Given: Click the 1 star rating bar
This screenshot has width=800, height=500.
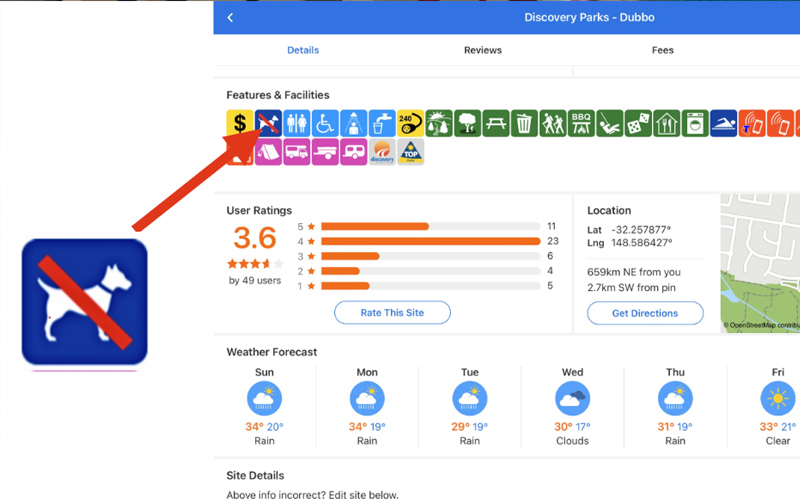Looking at the screenshot, I should (x=431, y=286).
